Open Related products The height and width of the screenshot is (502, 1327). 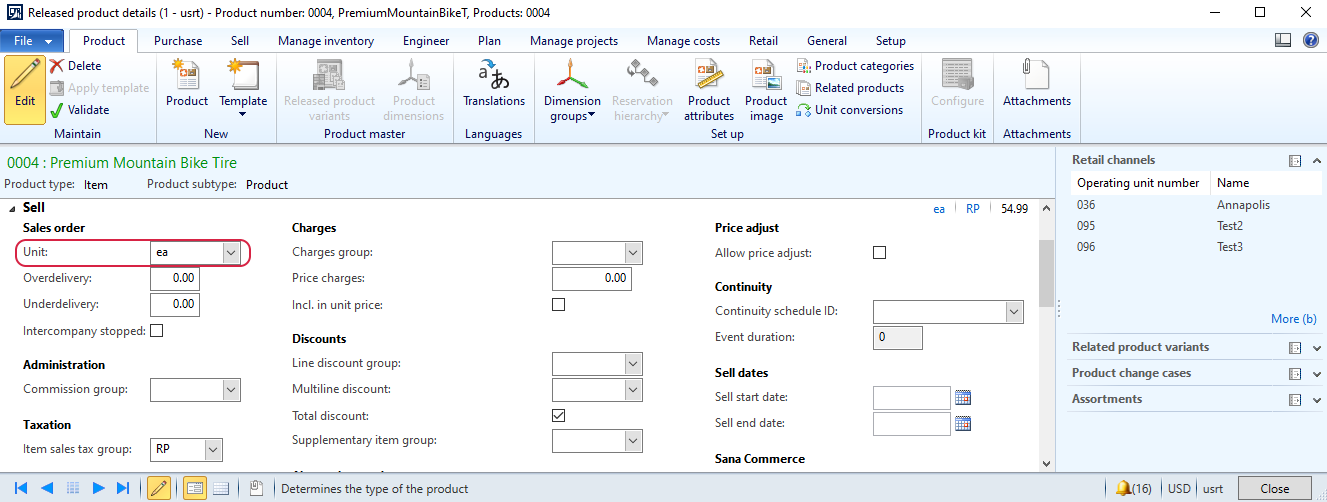point(850,88)
